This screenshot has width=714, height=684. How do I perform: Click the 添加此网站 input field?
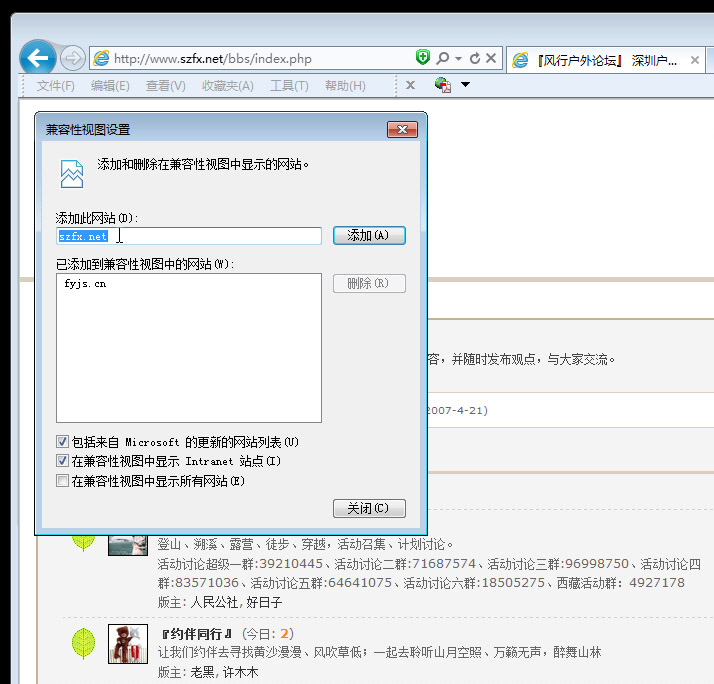(189, 236)
